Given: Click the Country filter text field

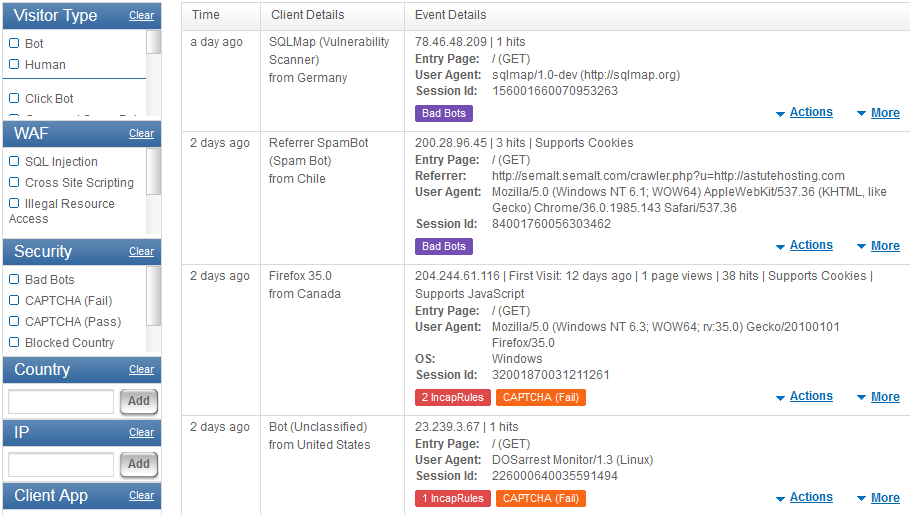Looking at the screenshot, I should pyautogui.click(x=61, y=402).
